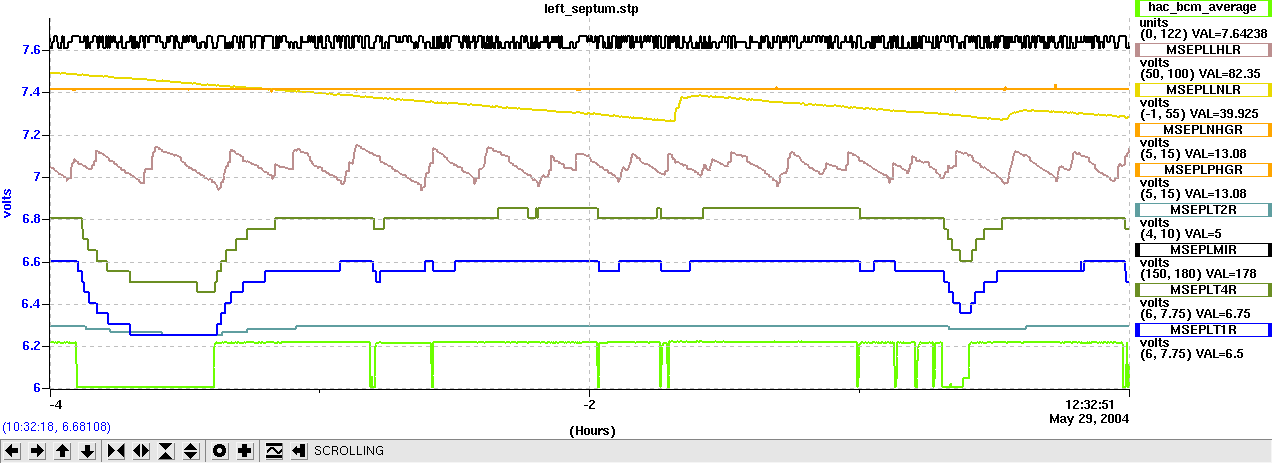This screenshot has height=463, width=1272.
Task: Click the inward-pointing vertical triangles zoom button
Action: point(166,451)
